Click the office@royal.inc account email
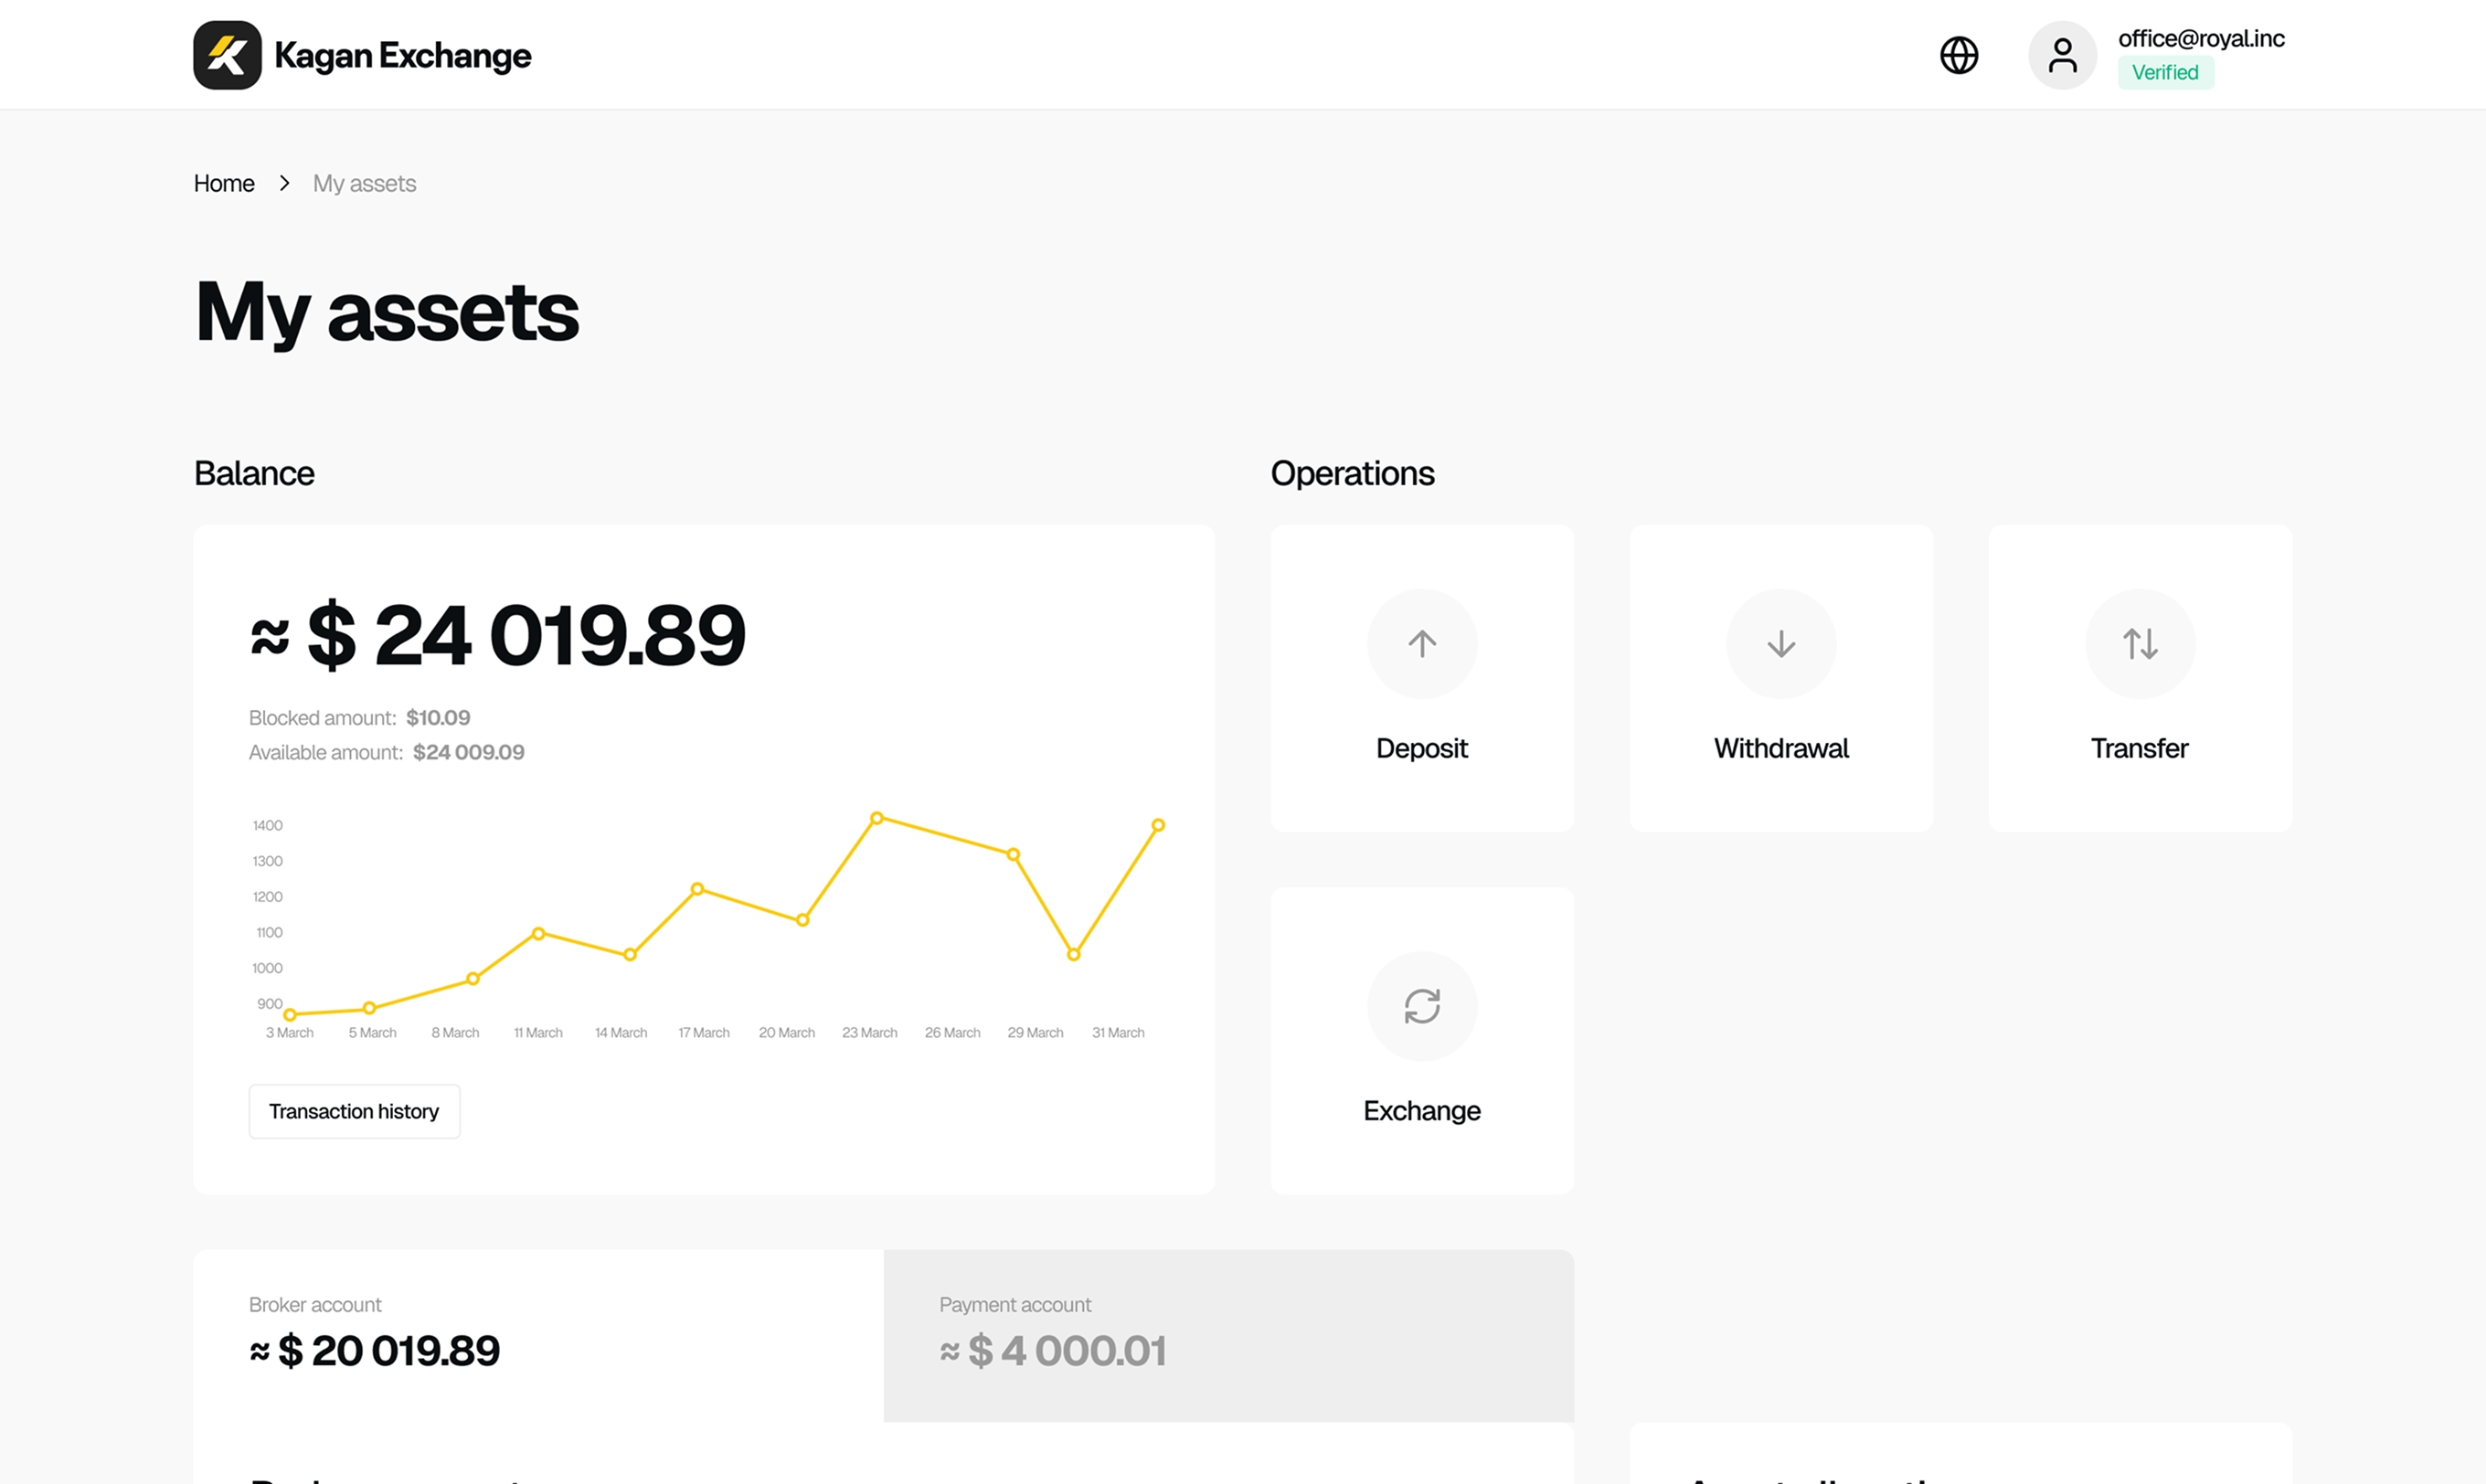The width and height of the screenshot is (2486, 1484). coord(2200,38)
